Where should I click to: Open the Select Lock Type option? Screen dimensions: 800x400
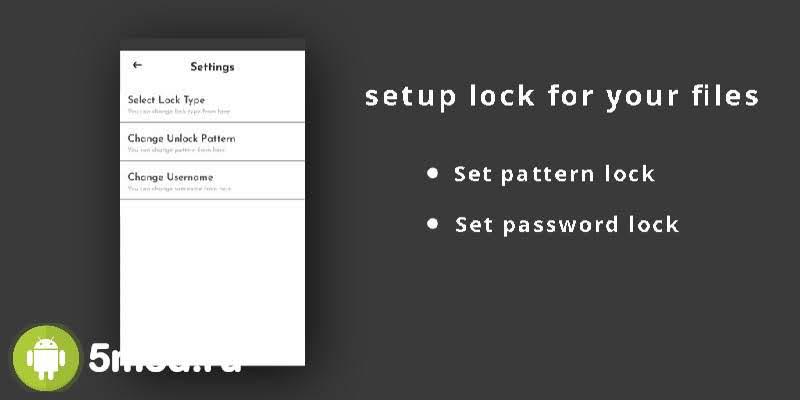166,100
